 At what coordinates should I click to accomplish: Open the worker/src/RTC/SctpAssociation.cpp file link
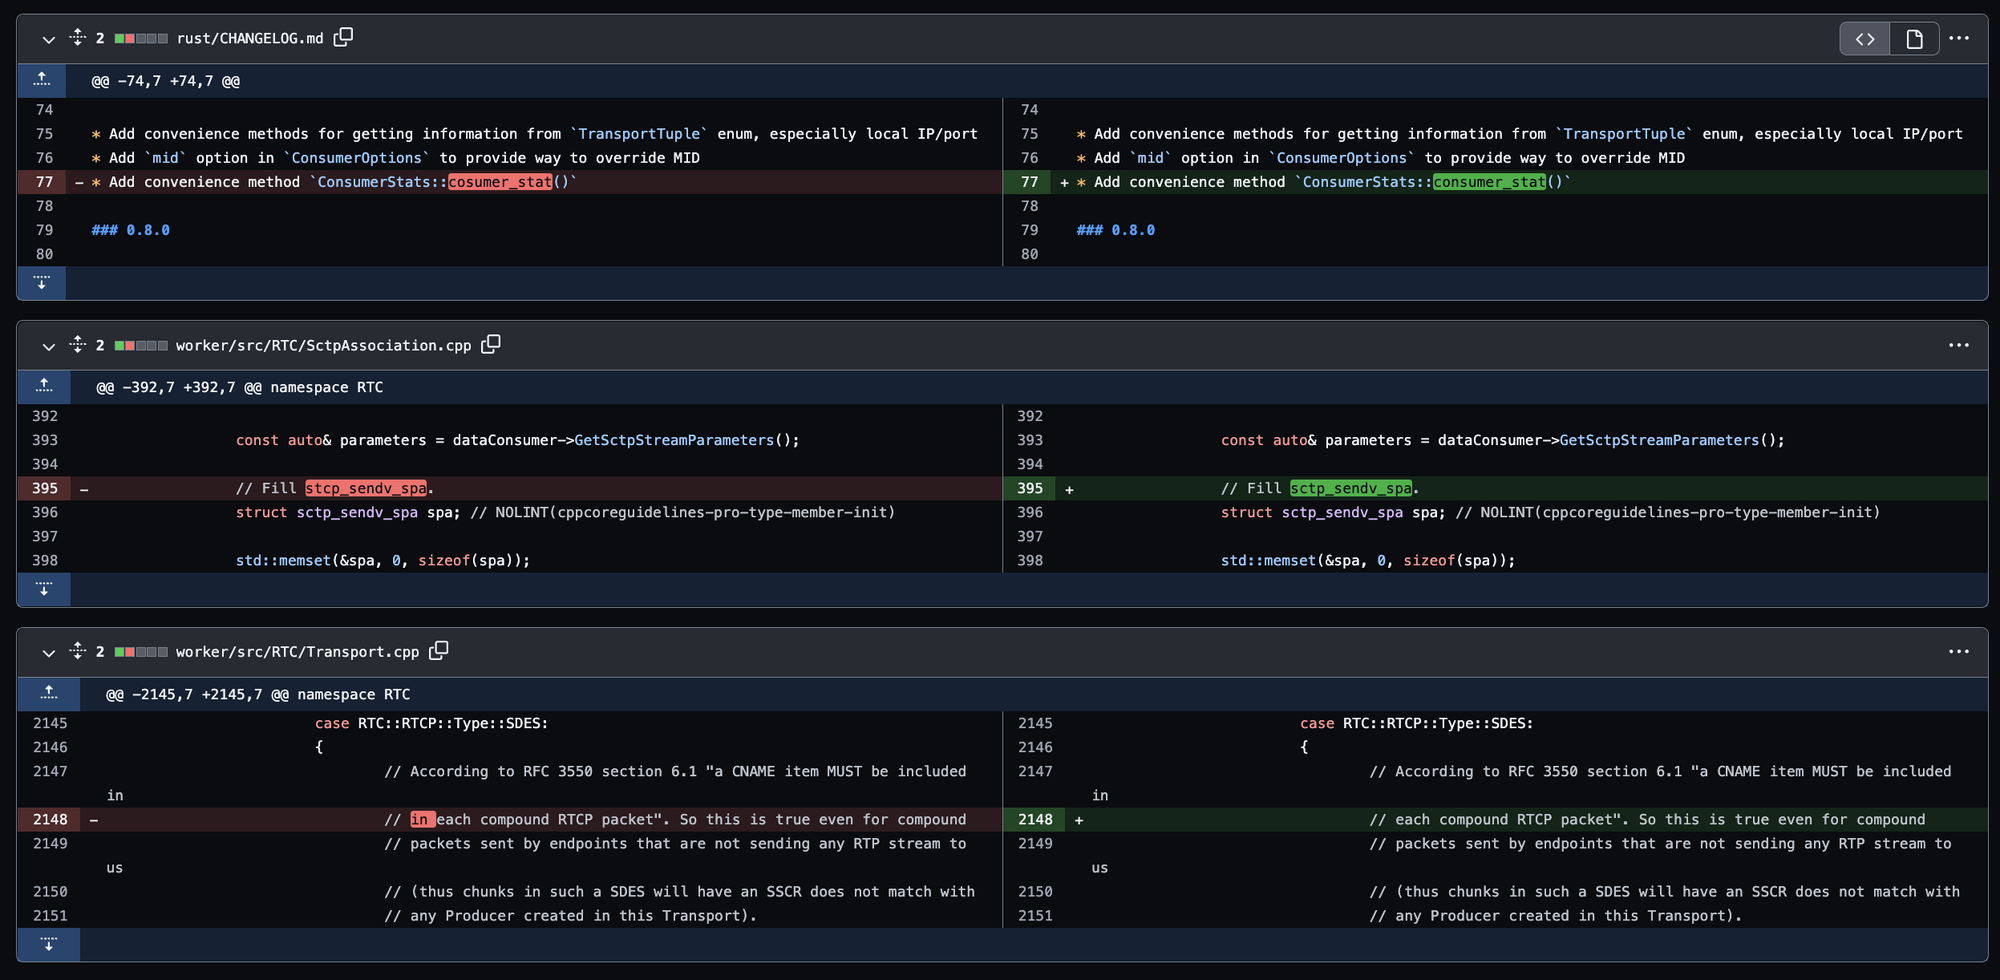click(x=323, y=345)
